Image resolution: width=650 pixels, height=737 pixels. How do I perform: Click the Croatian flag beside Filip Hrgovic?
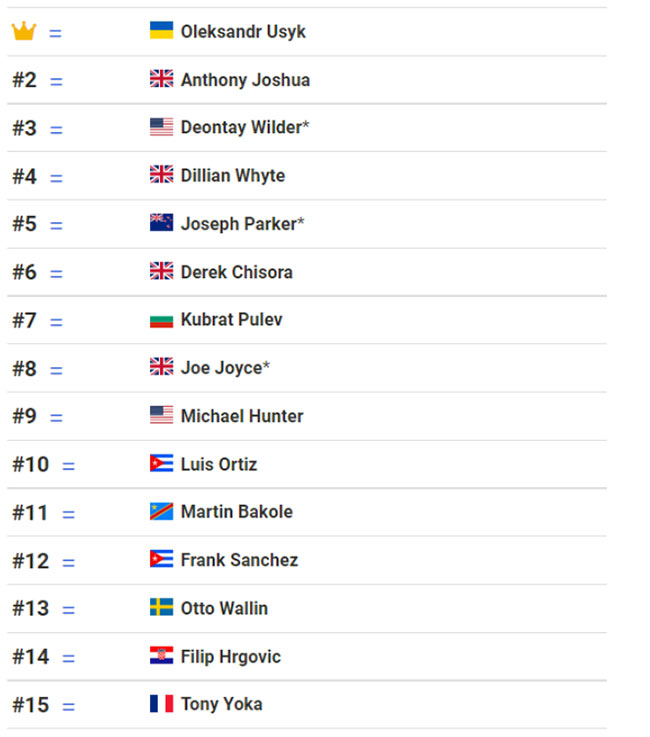[161, 655]
